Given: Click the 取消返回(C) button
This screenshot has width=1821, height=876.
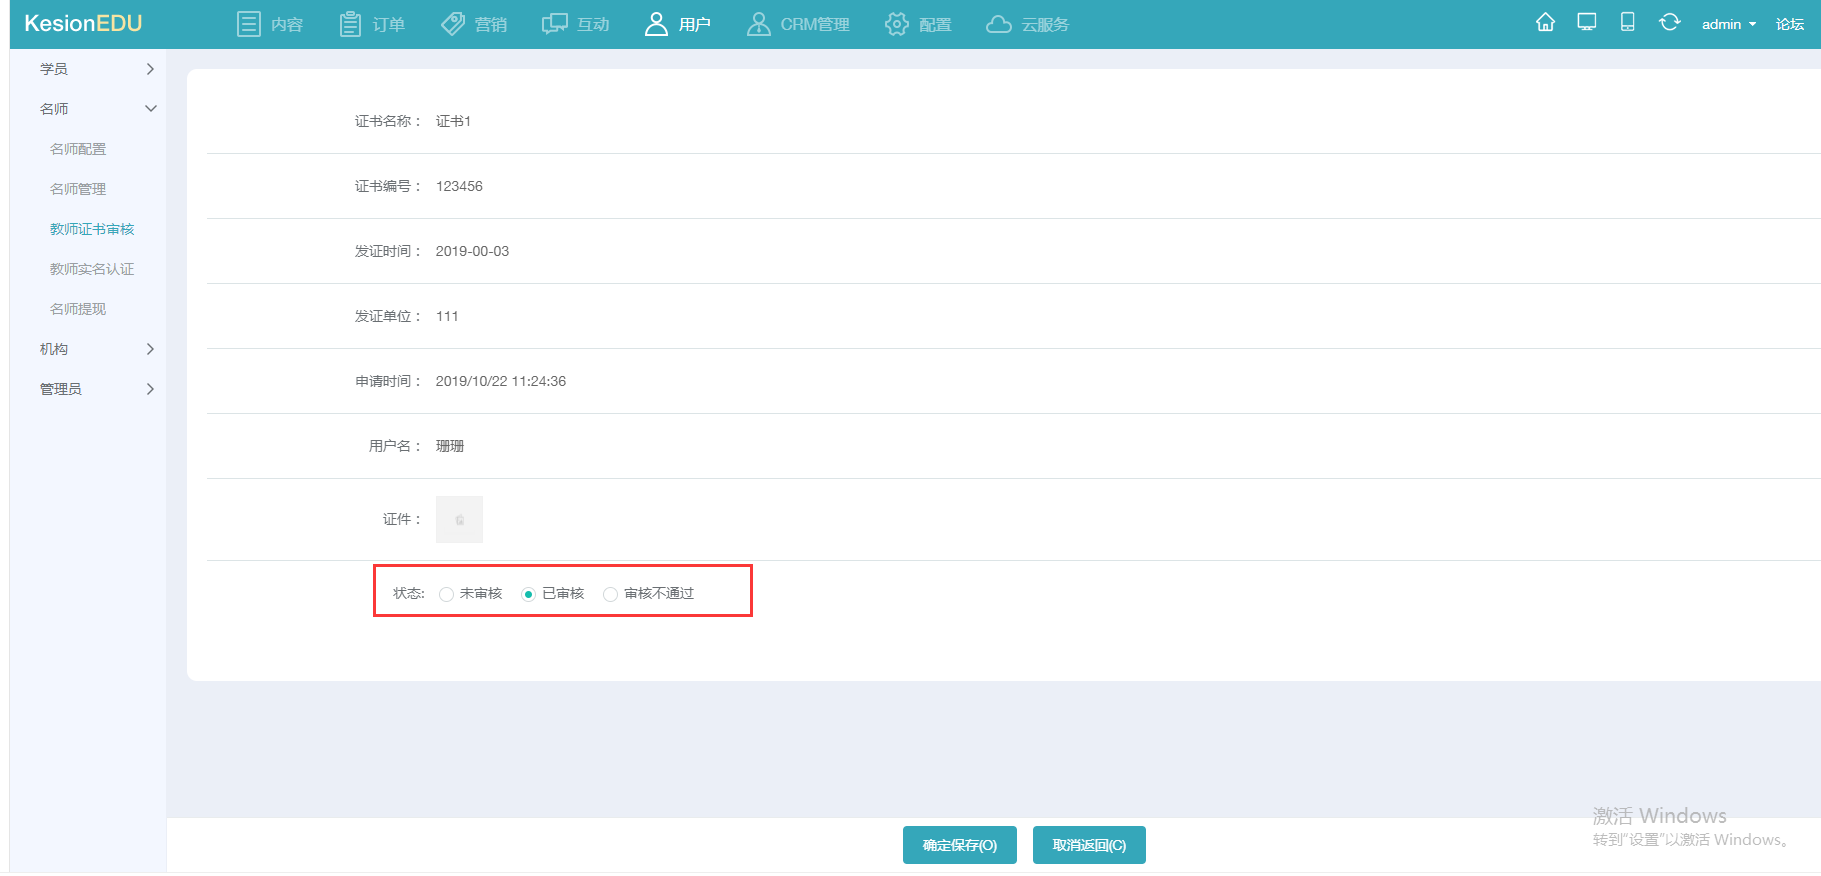Looking at the screenshot, I should 1089,845.
